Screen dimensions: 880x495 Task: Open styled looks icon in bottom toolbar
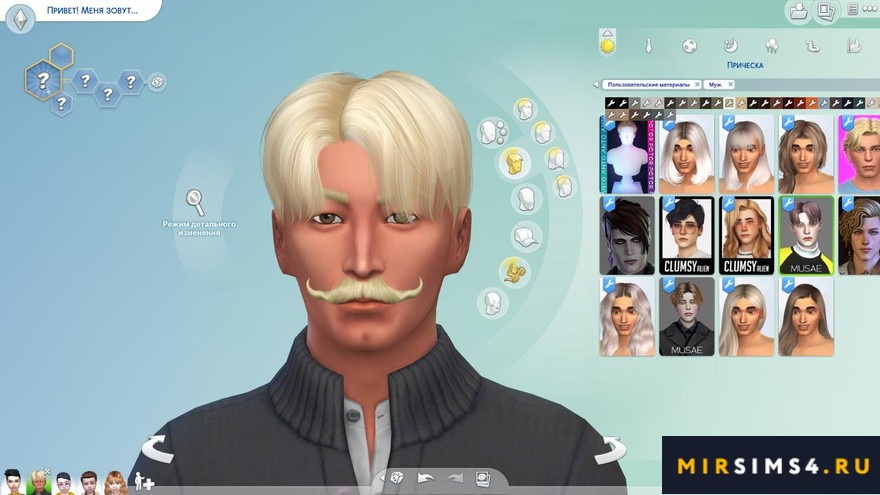click(483, 479)
